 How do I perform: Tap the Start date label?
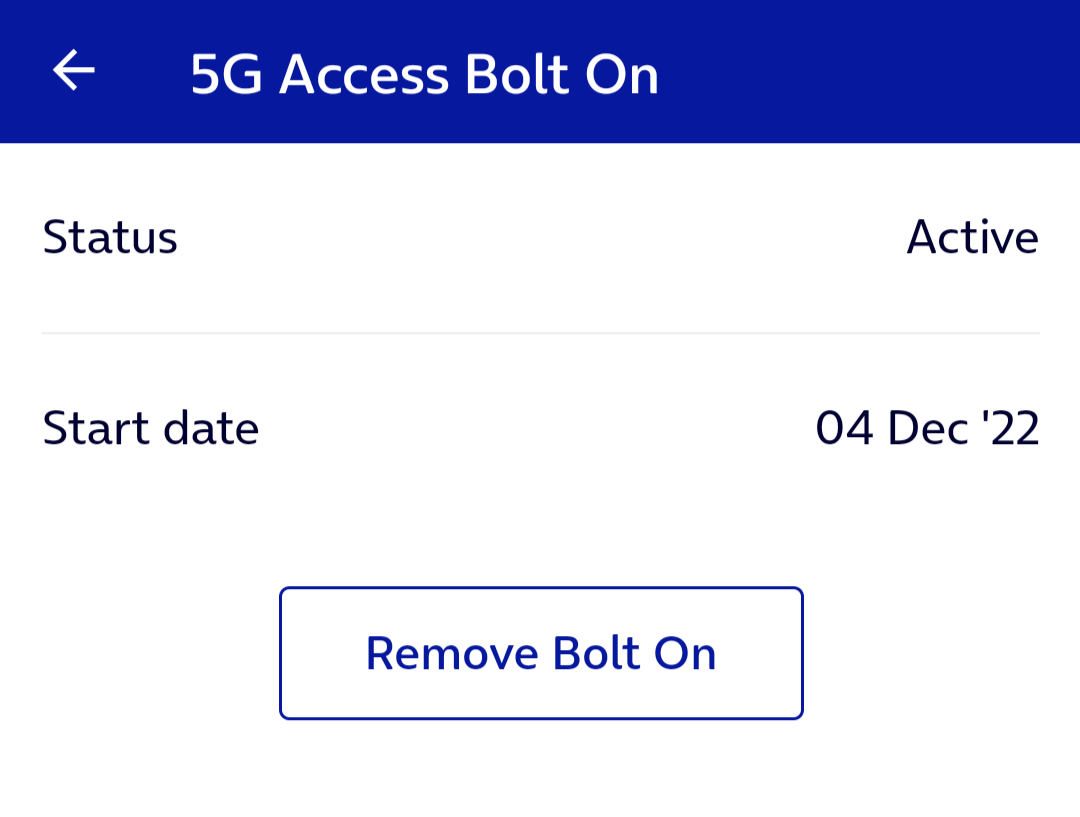coord(150,427)
